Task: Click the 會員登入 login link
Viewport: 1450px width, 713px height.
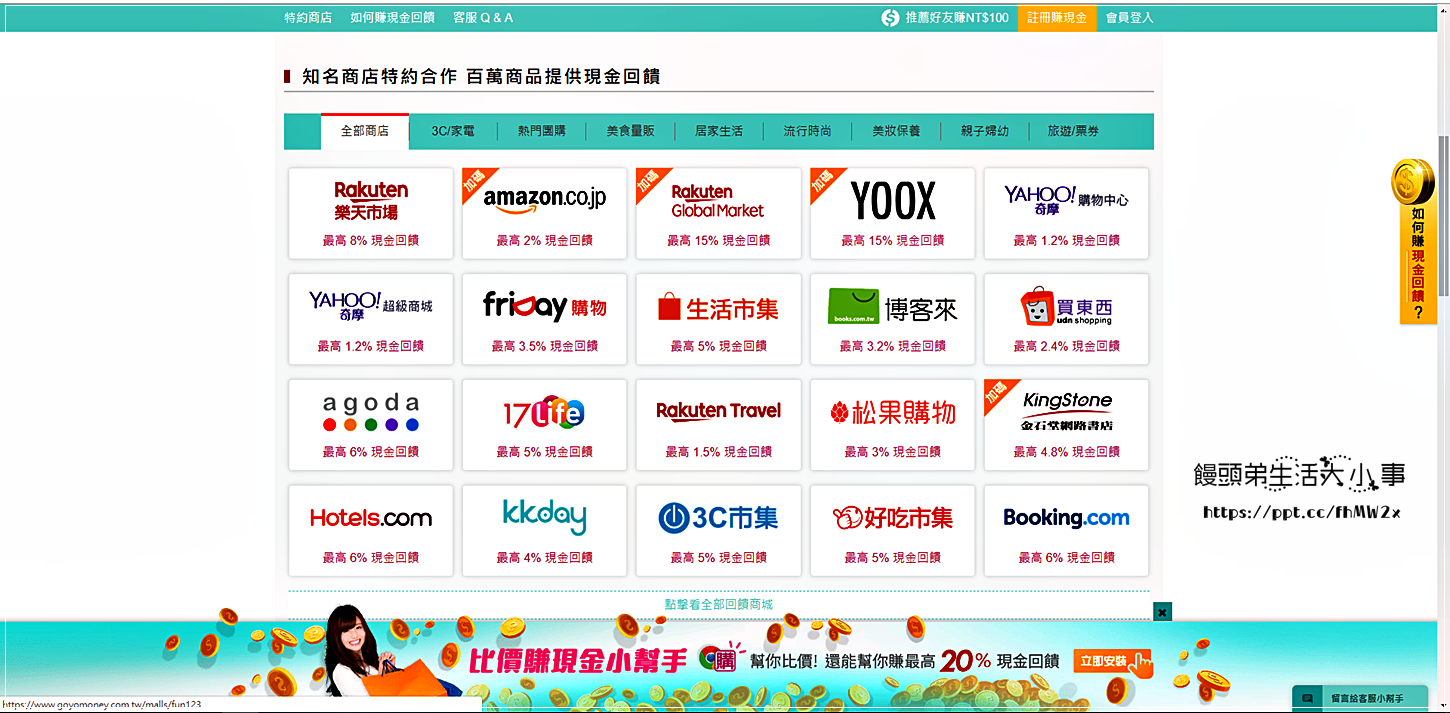Action: [x=1129, y=17]
